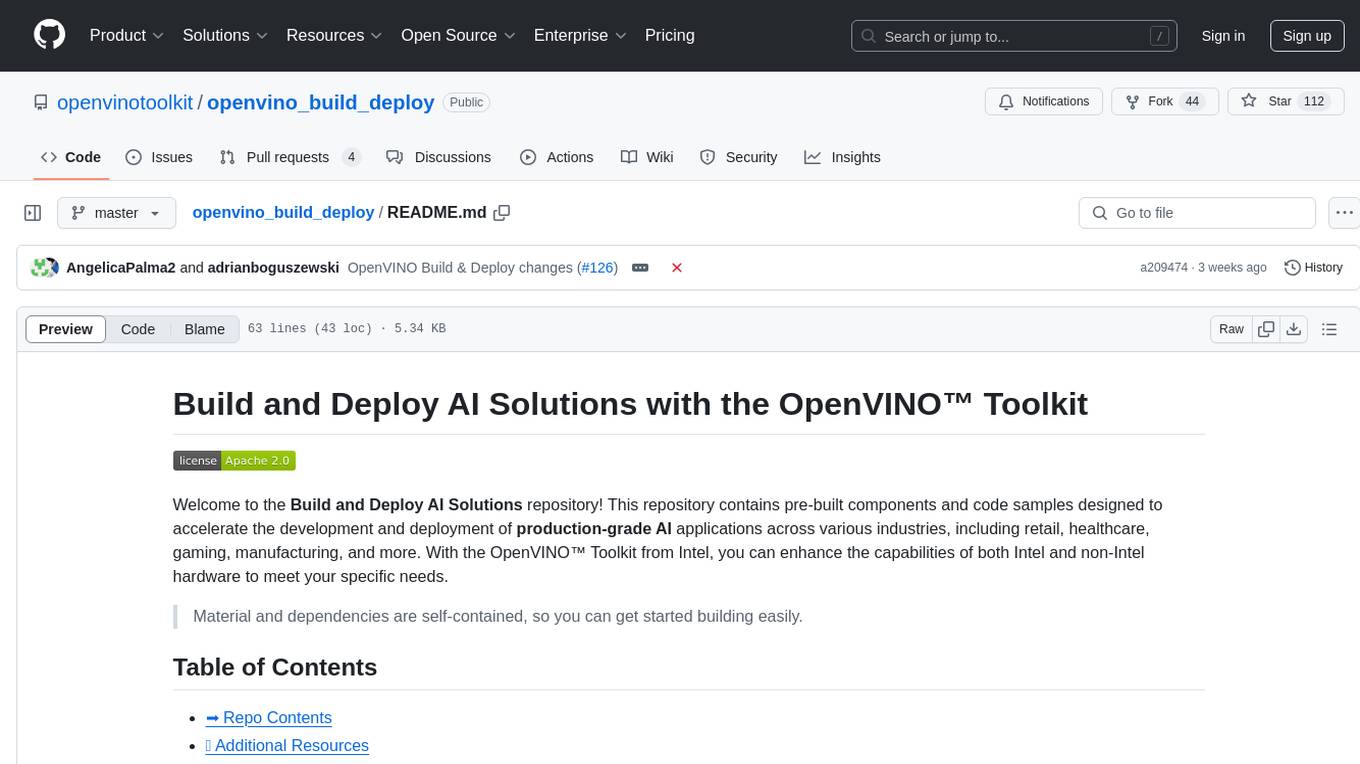Copy the README.md file path

tap(502, 212)
